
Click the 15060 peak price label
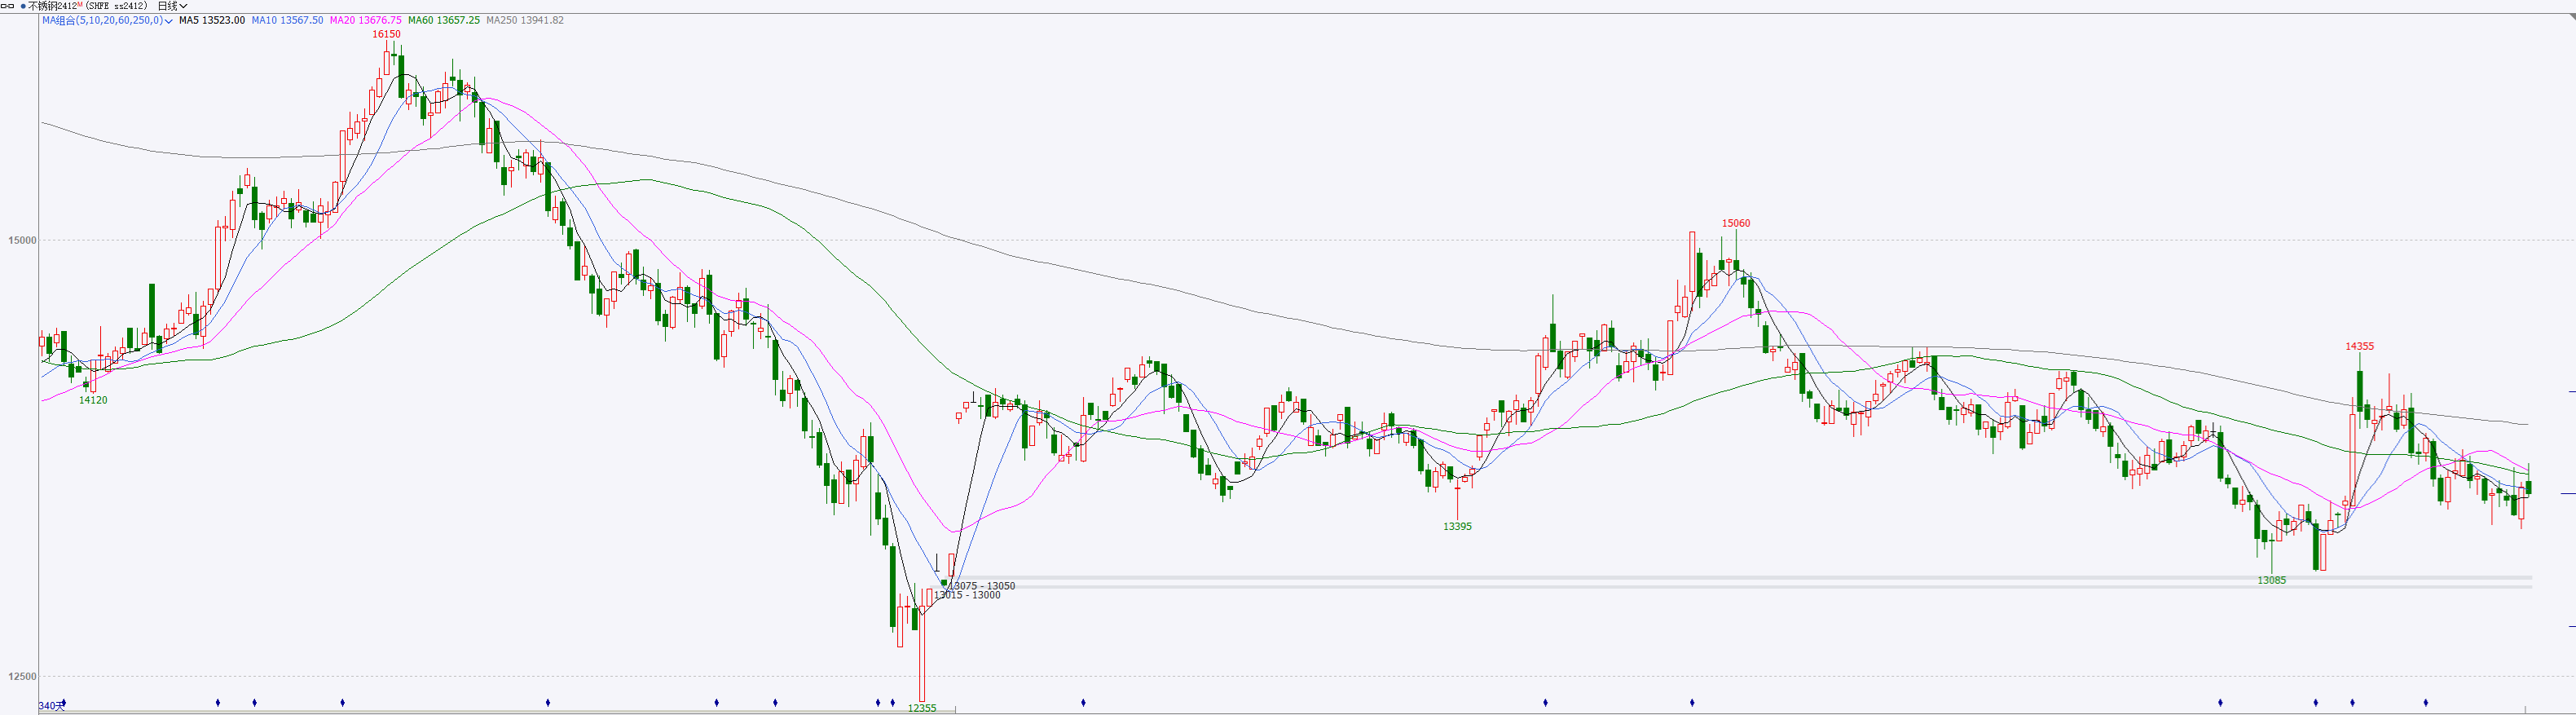[x=1735, y=224]
